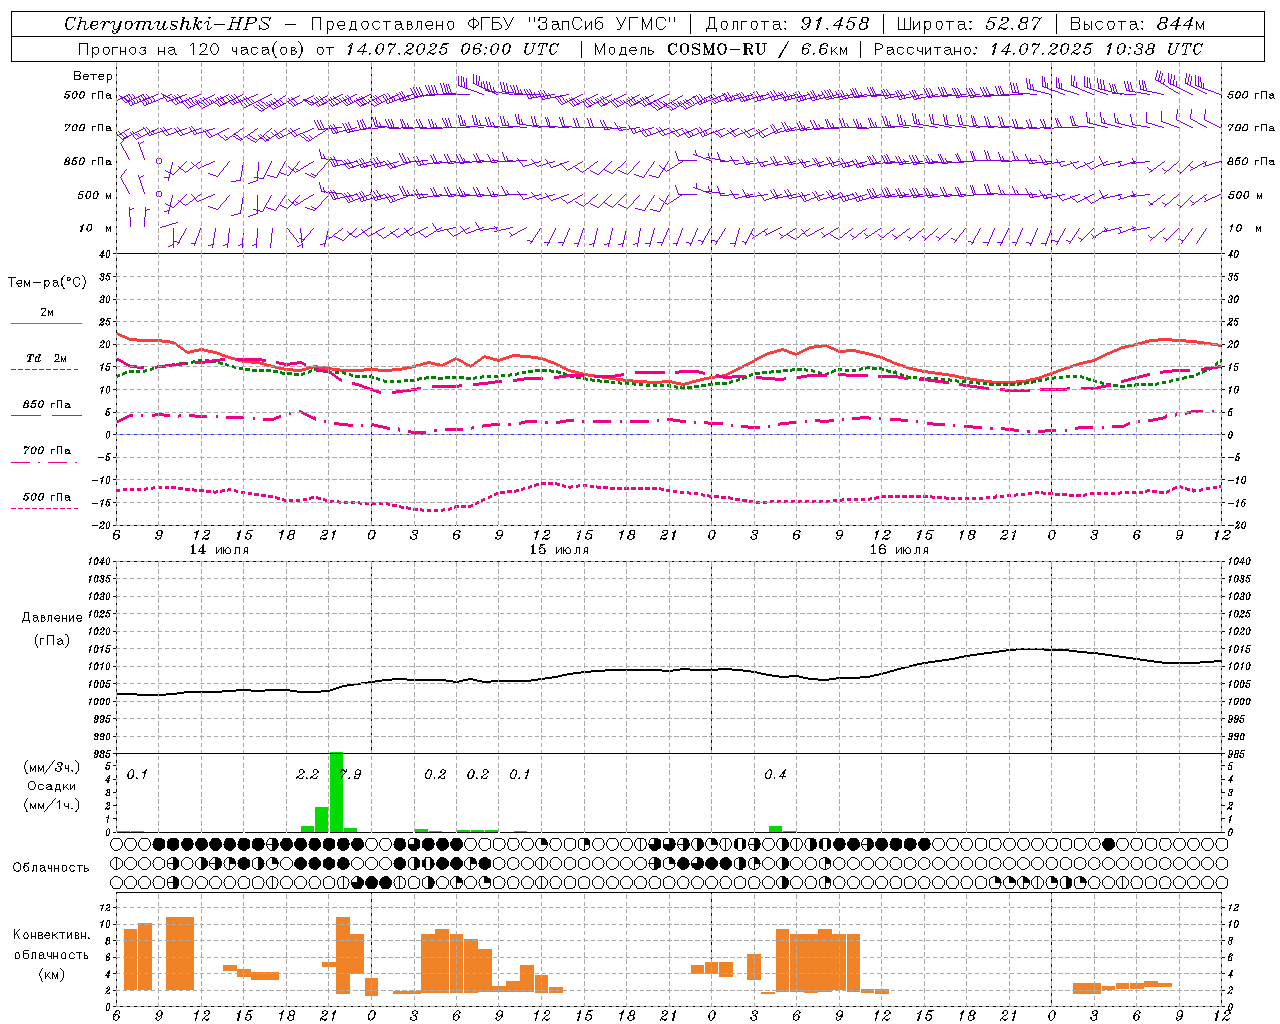
Task: Click the Прогноз на 120 часа(ов) text
Action: 191,49
